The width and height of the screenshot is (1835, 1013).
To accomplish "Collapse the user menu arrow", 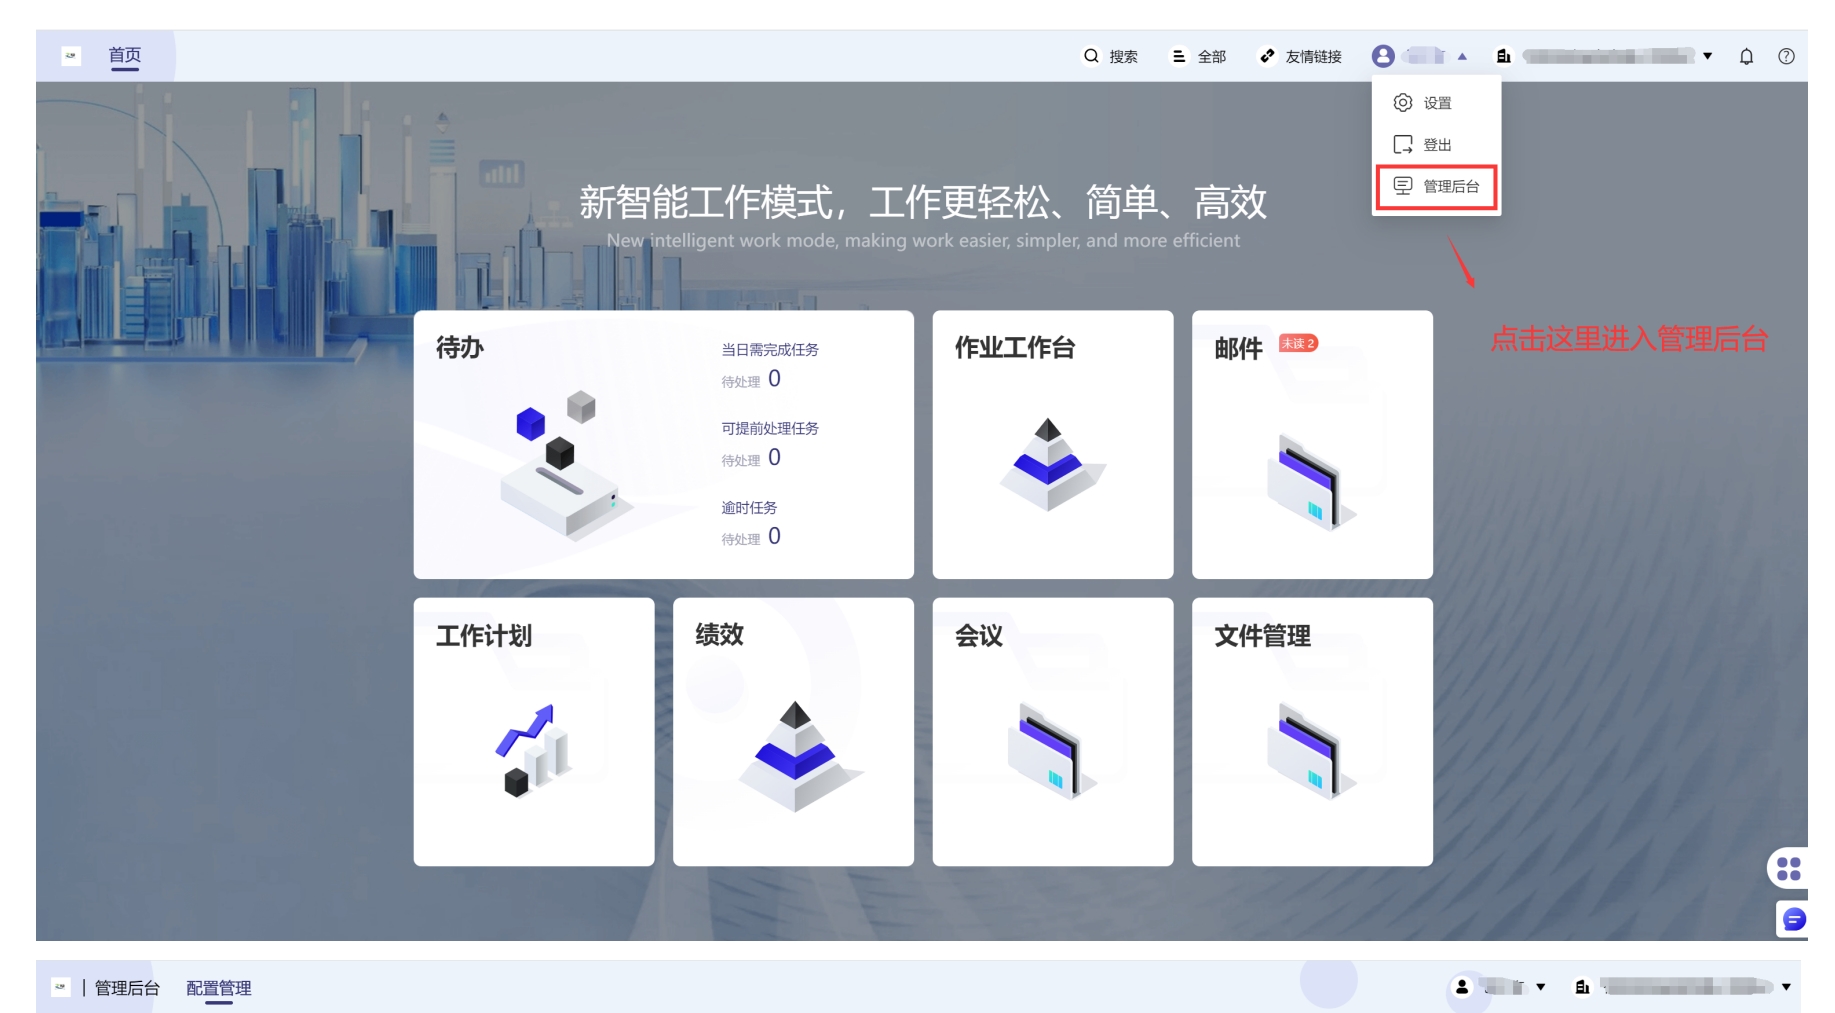I will 1462,57.
